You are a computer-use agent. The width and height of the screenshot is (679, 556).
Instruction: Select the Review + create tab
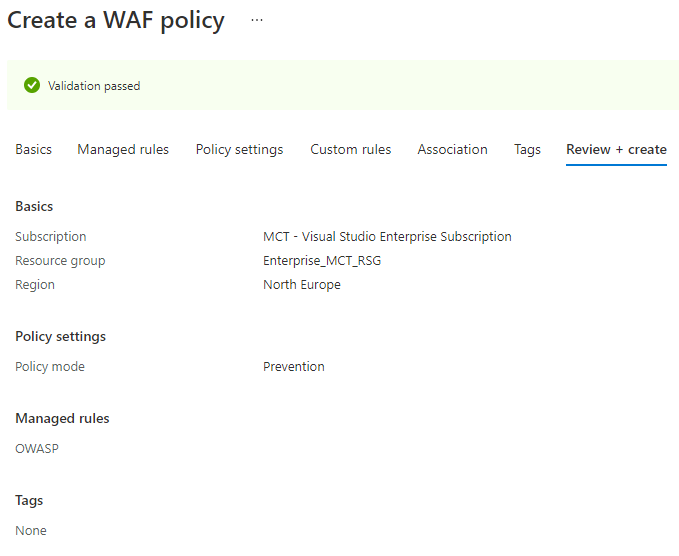tap(616, 149)
